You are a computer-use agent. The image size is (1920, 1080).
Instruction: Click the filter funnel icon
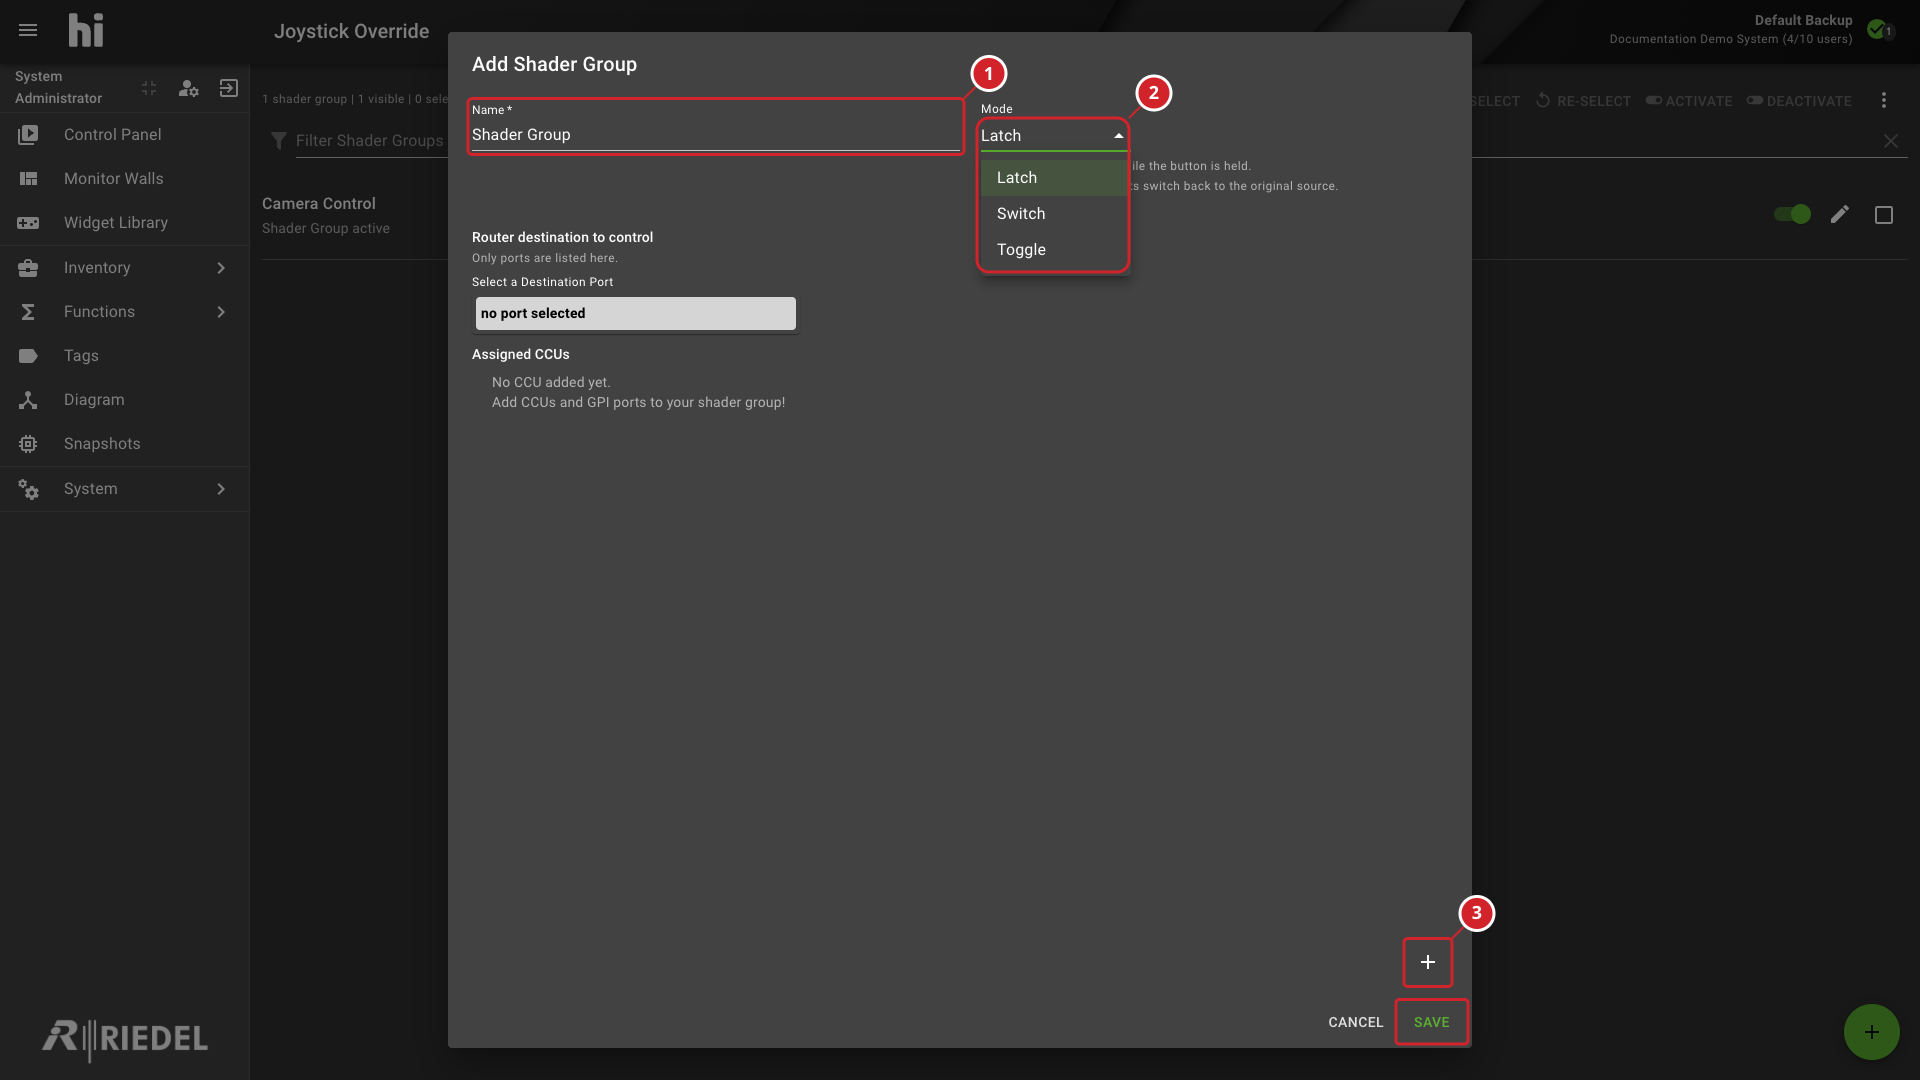coord(279,141)
